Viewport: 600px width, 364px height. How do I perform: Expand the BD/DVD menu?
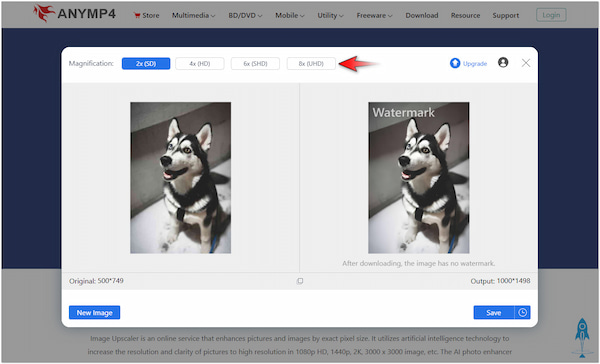click(x=245, y=15)
